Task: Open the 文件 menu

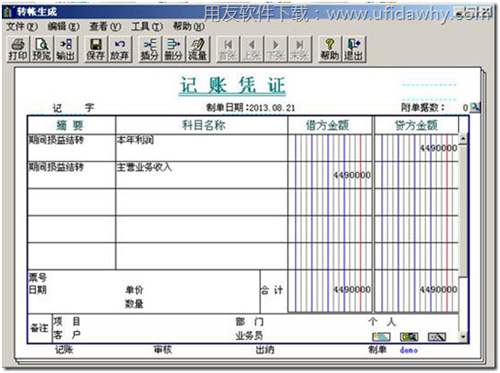Action: [x=22, y=26]
